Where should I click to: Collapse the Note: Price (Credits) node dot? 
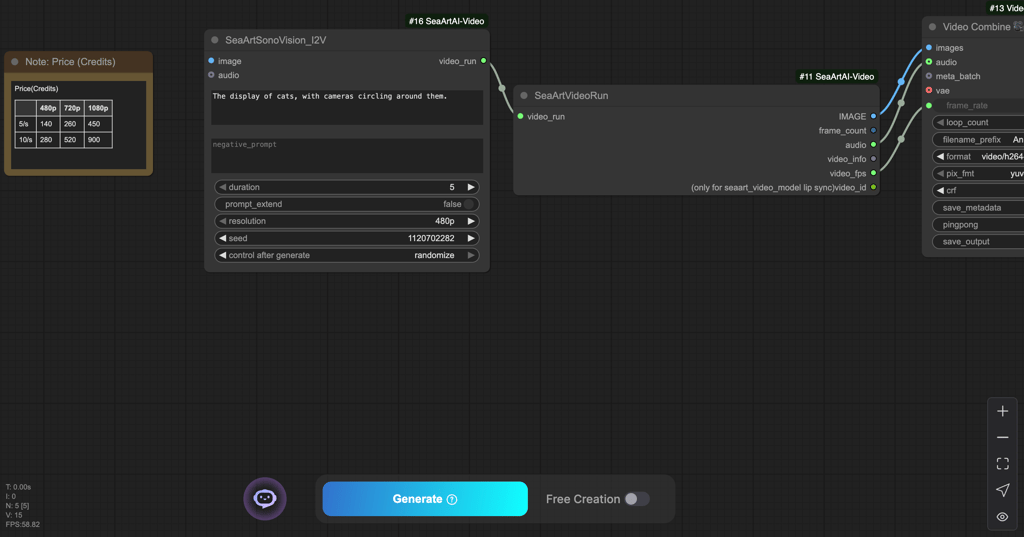click(15, 61)
